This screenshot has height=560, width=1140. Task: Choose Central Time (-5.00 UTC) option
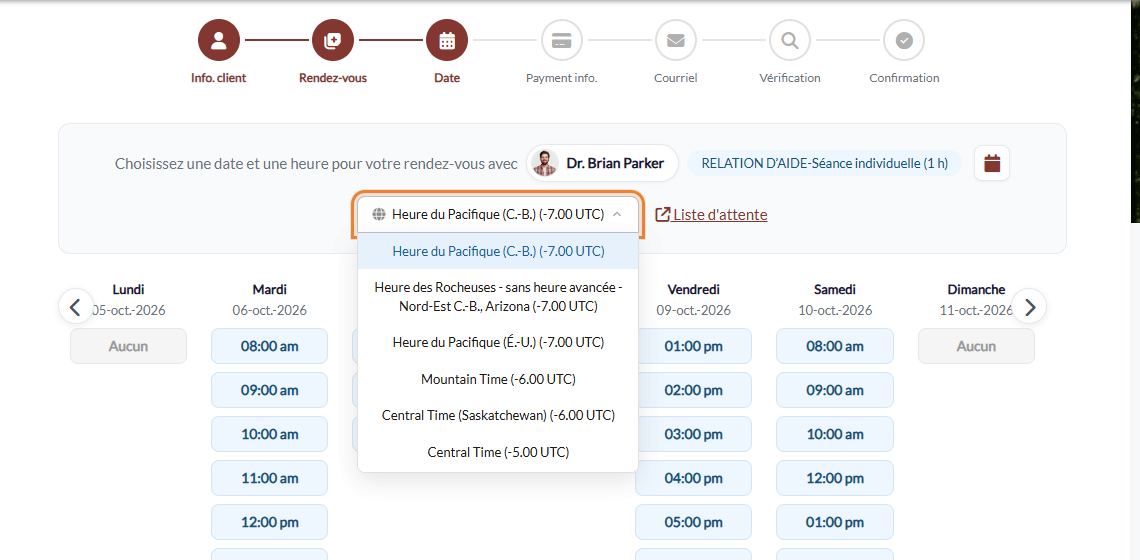point(498,452)
